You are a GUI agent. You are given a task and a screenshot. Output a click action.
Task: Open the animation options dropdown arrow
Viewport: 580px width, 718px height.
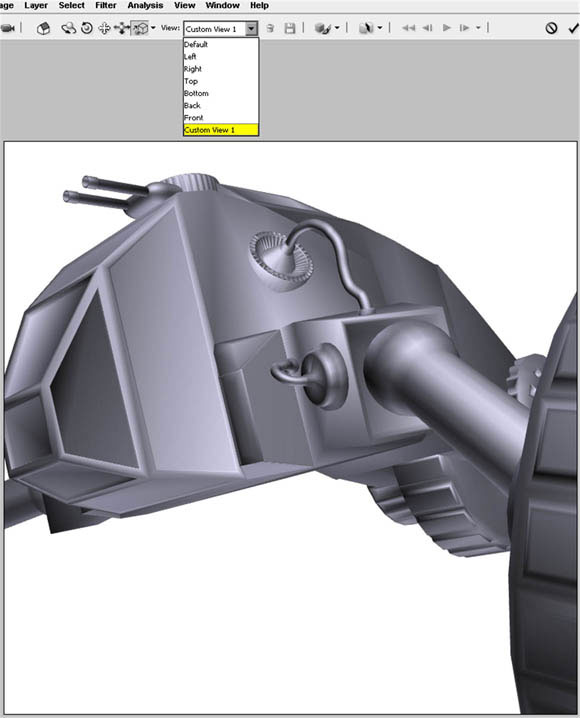[x=478, y=28]
